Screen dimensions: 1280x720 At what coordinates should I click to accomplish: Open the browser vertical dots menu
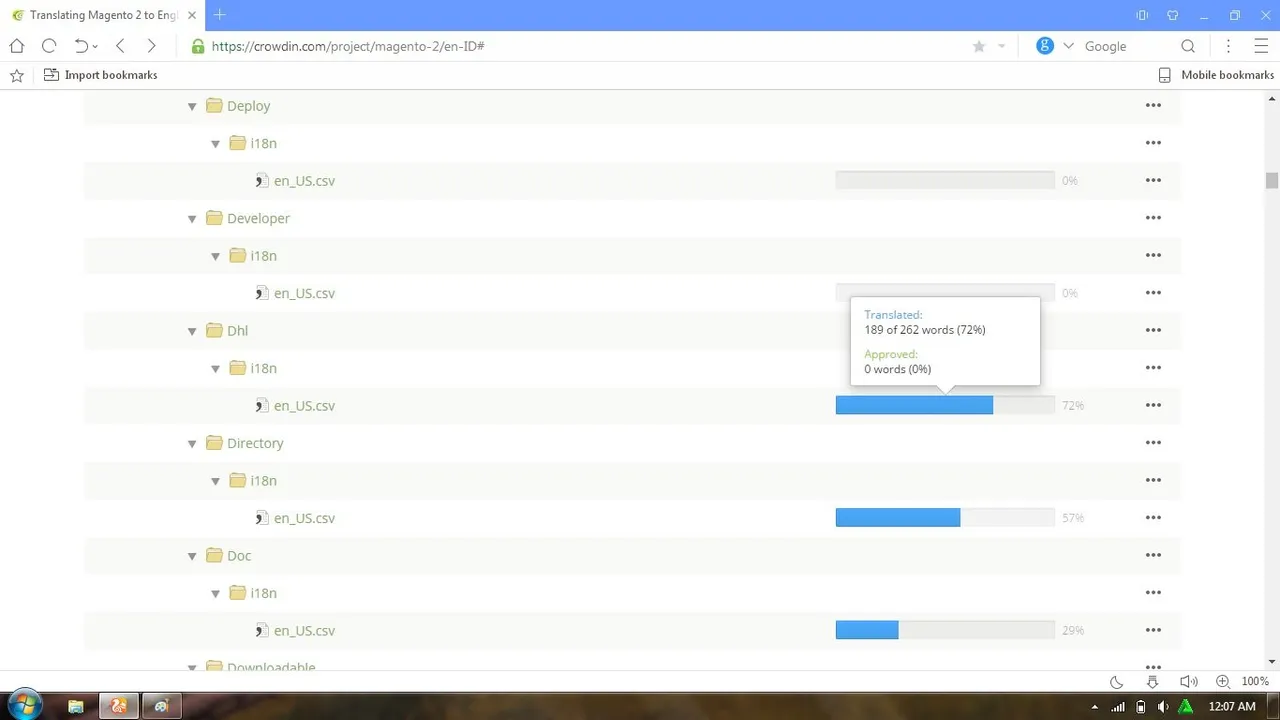click(x=1229, y=46)
